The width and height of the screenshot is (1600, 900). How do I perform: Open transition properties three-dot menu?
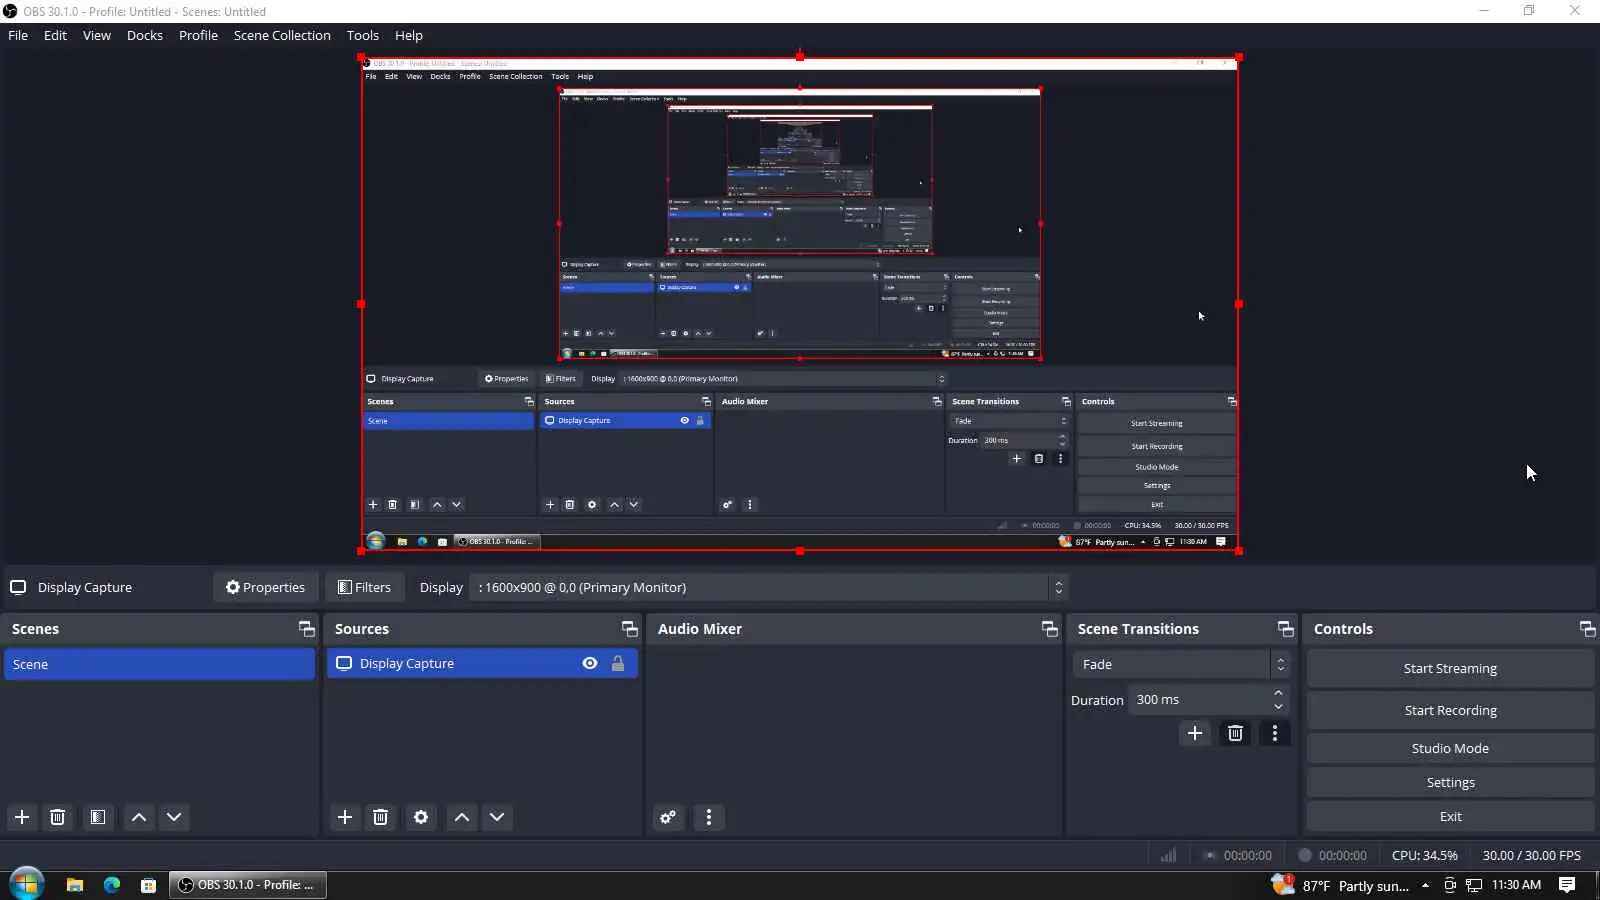point(1274,733)
